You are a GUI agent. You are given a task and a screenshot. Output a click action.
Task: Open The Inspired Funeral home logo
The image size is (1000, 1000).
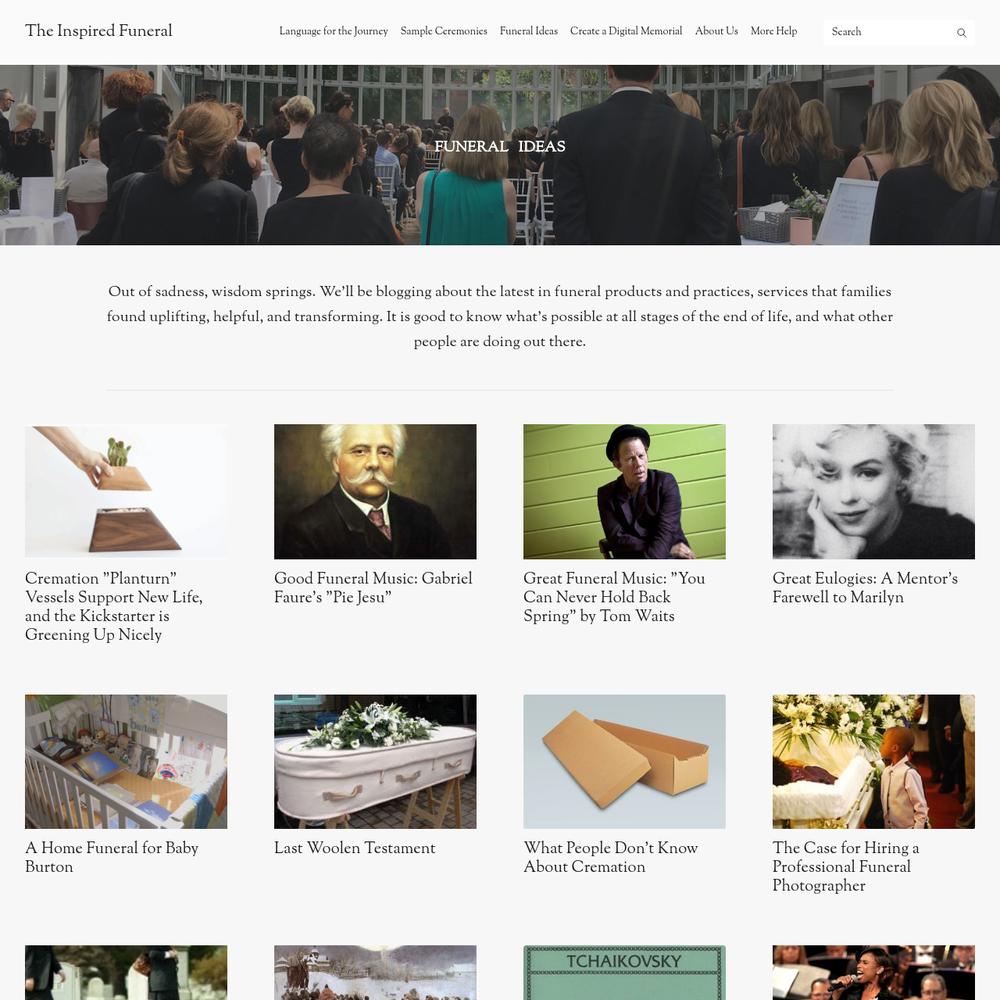tap(99, 31)
